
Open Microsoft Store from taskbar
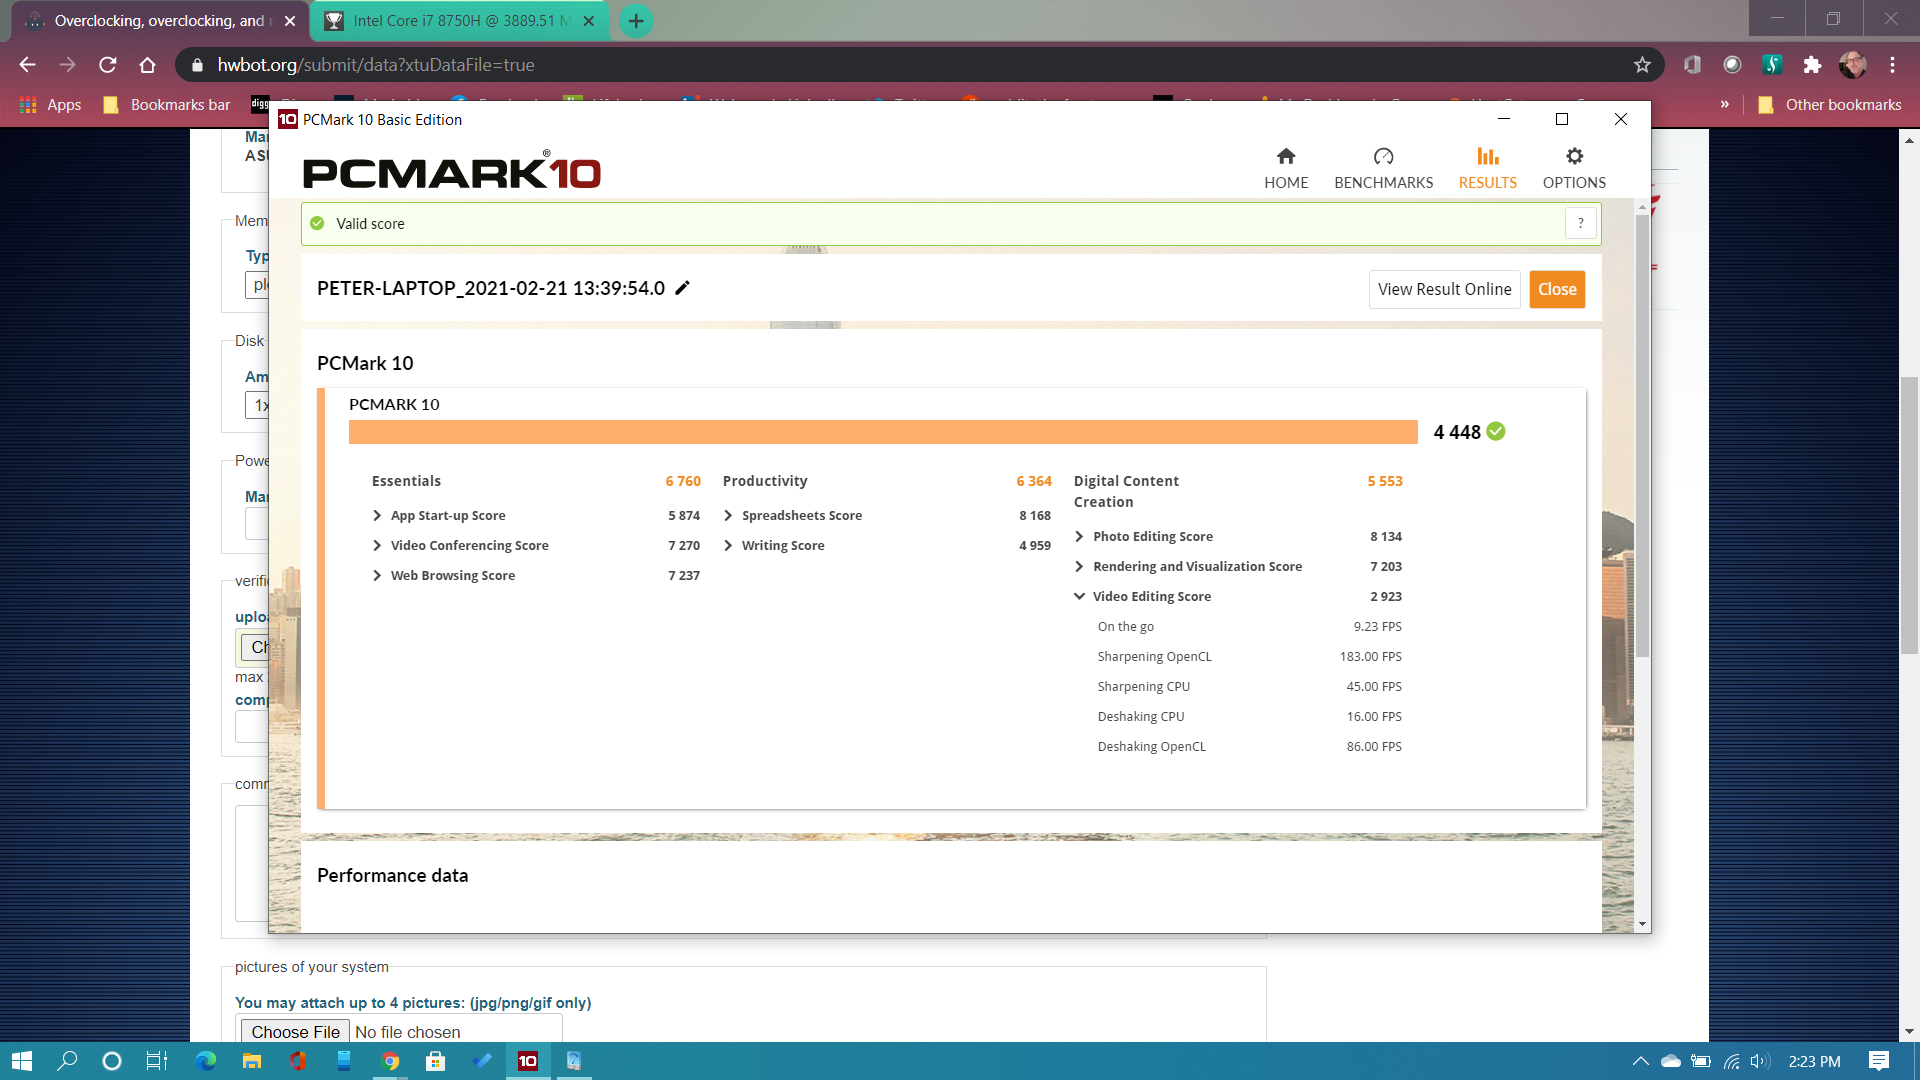(x=436, y=1061)
